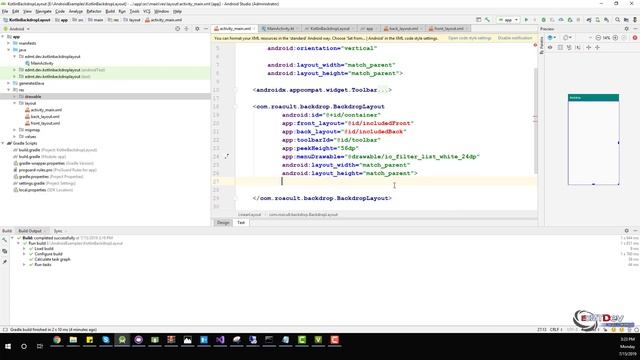Select back_layout.xml in project tree
The image size is (640, 360).
[42, 117]
